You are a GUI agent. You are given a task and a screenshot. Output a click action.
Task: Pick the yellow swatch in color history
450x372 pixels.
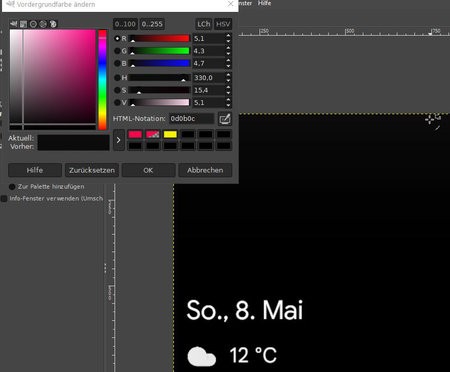click(170, 134)
